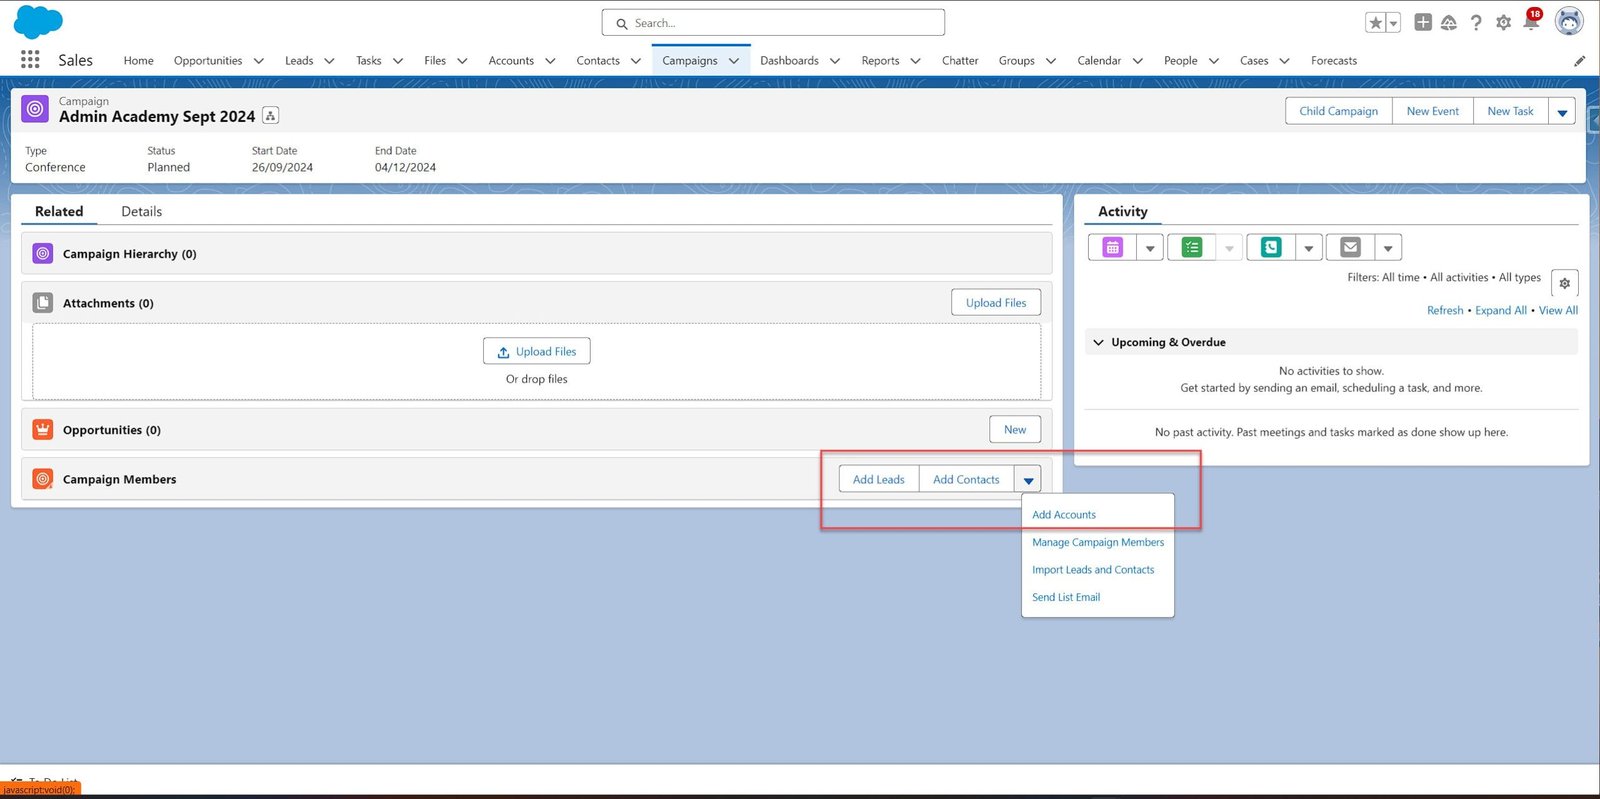Open the Reports navigation tab
The height and width of the screenshot is (799, 1600).
[x=880, y=61]
